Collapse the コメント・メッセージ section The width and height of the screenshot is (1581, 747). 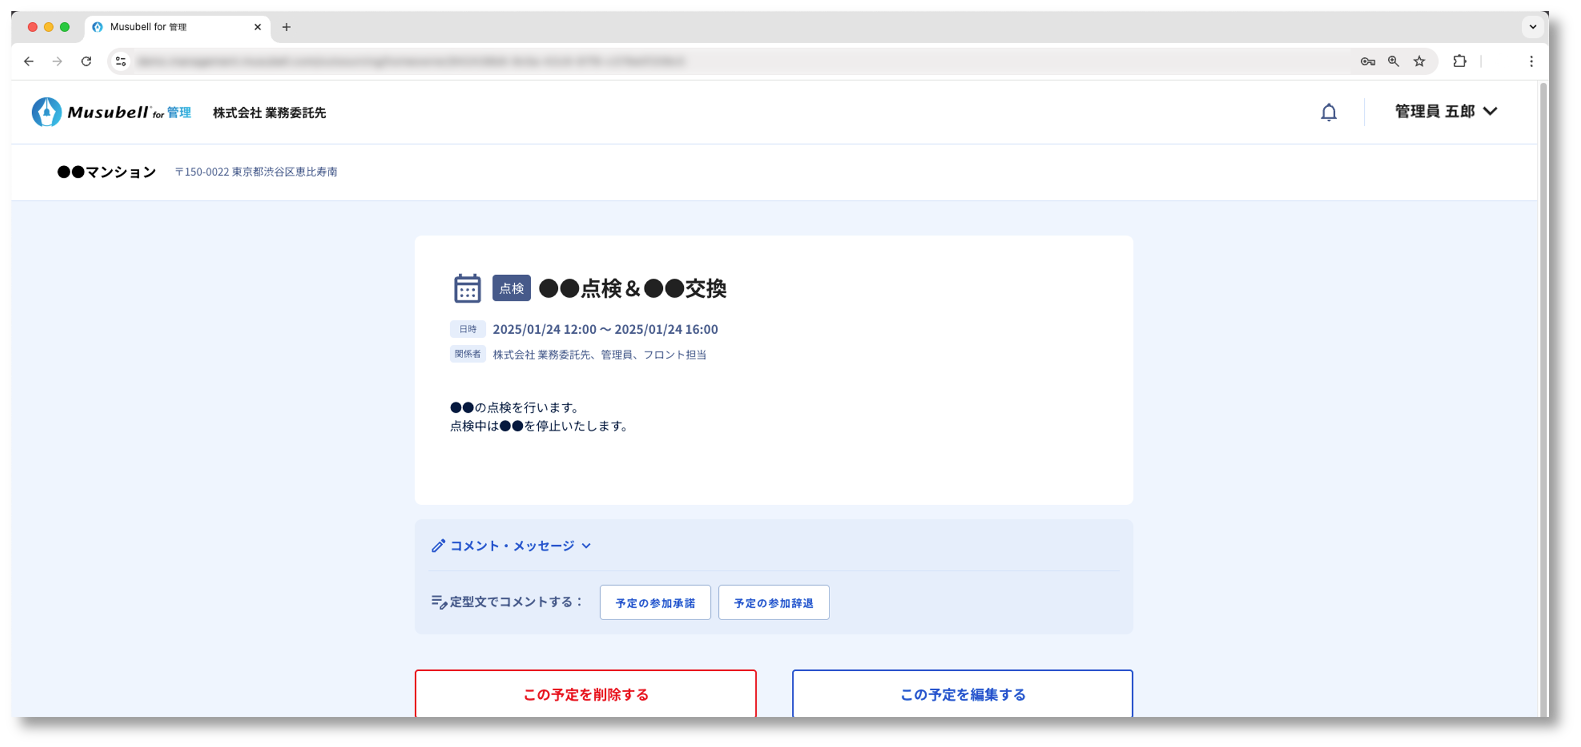click(x=586, y=546)
